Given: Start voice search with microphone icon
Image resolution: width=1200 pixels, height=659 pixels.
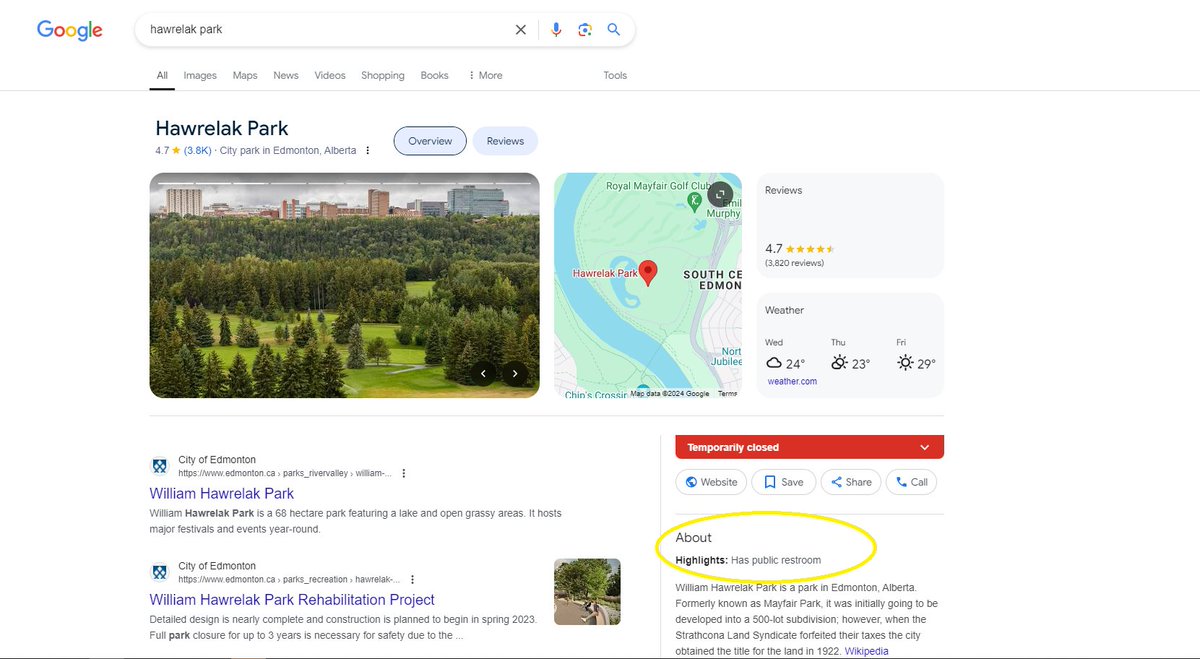Looking at the screenshot, I should [556, 30].
